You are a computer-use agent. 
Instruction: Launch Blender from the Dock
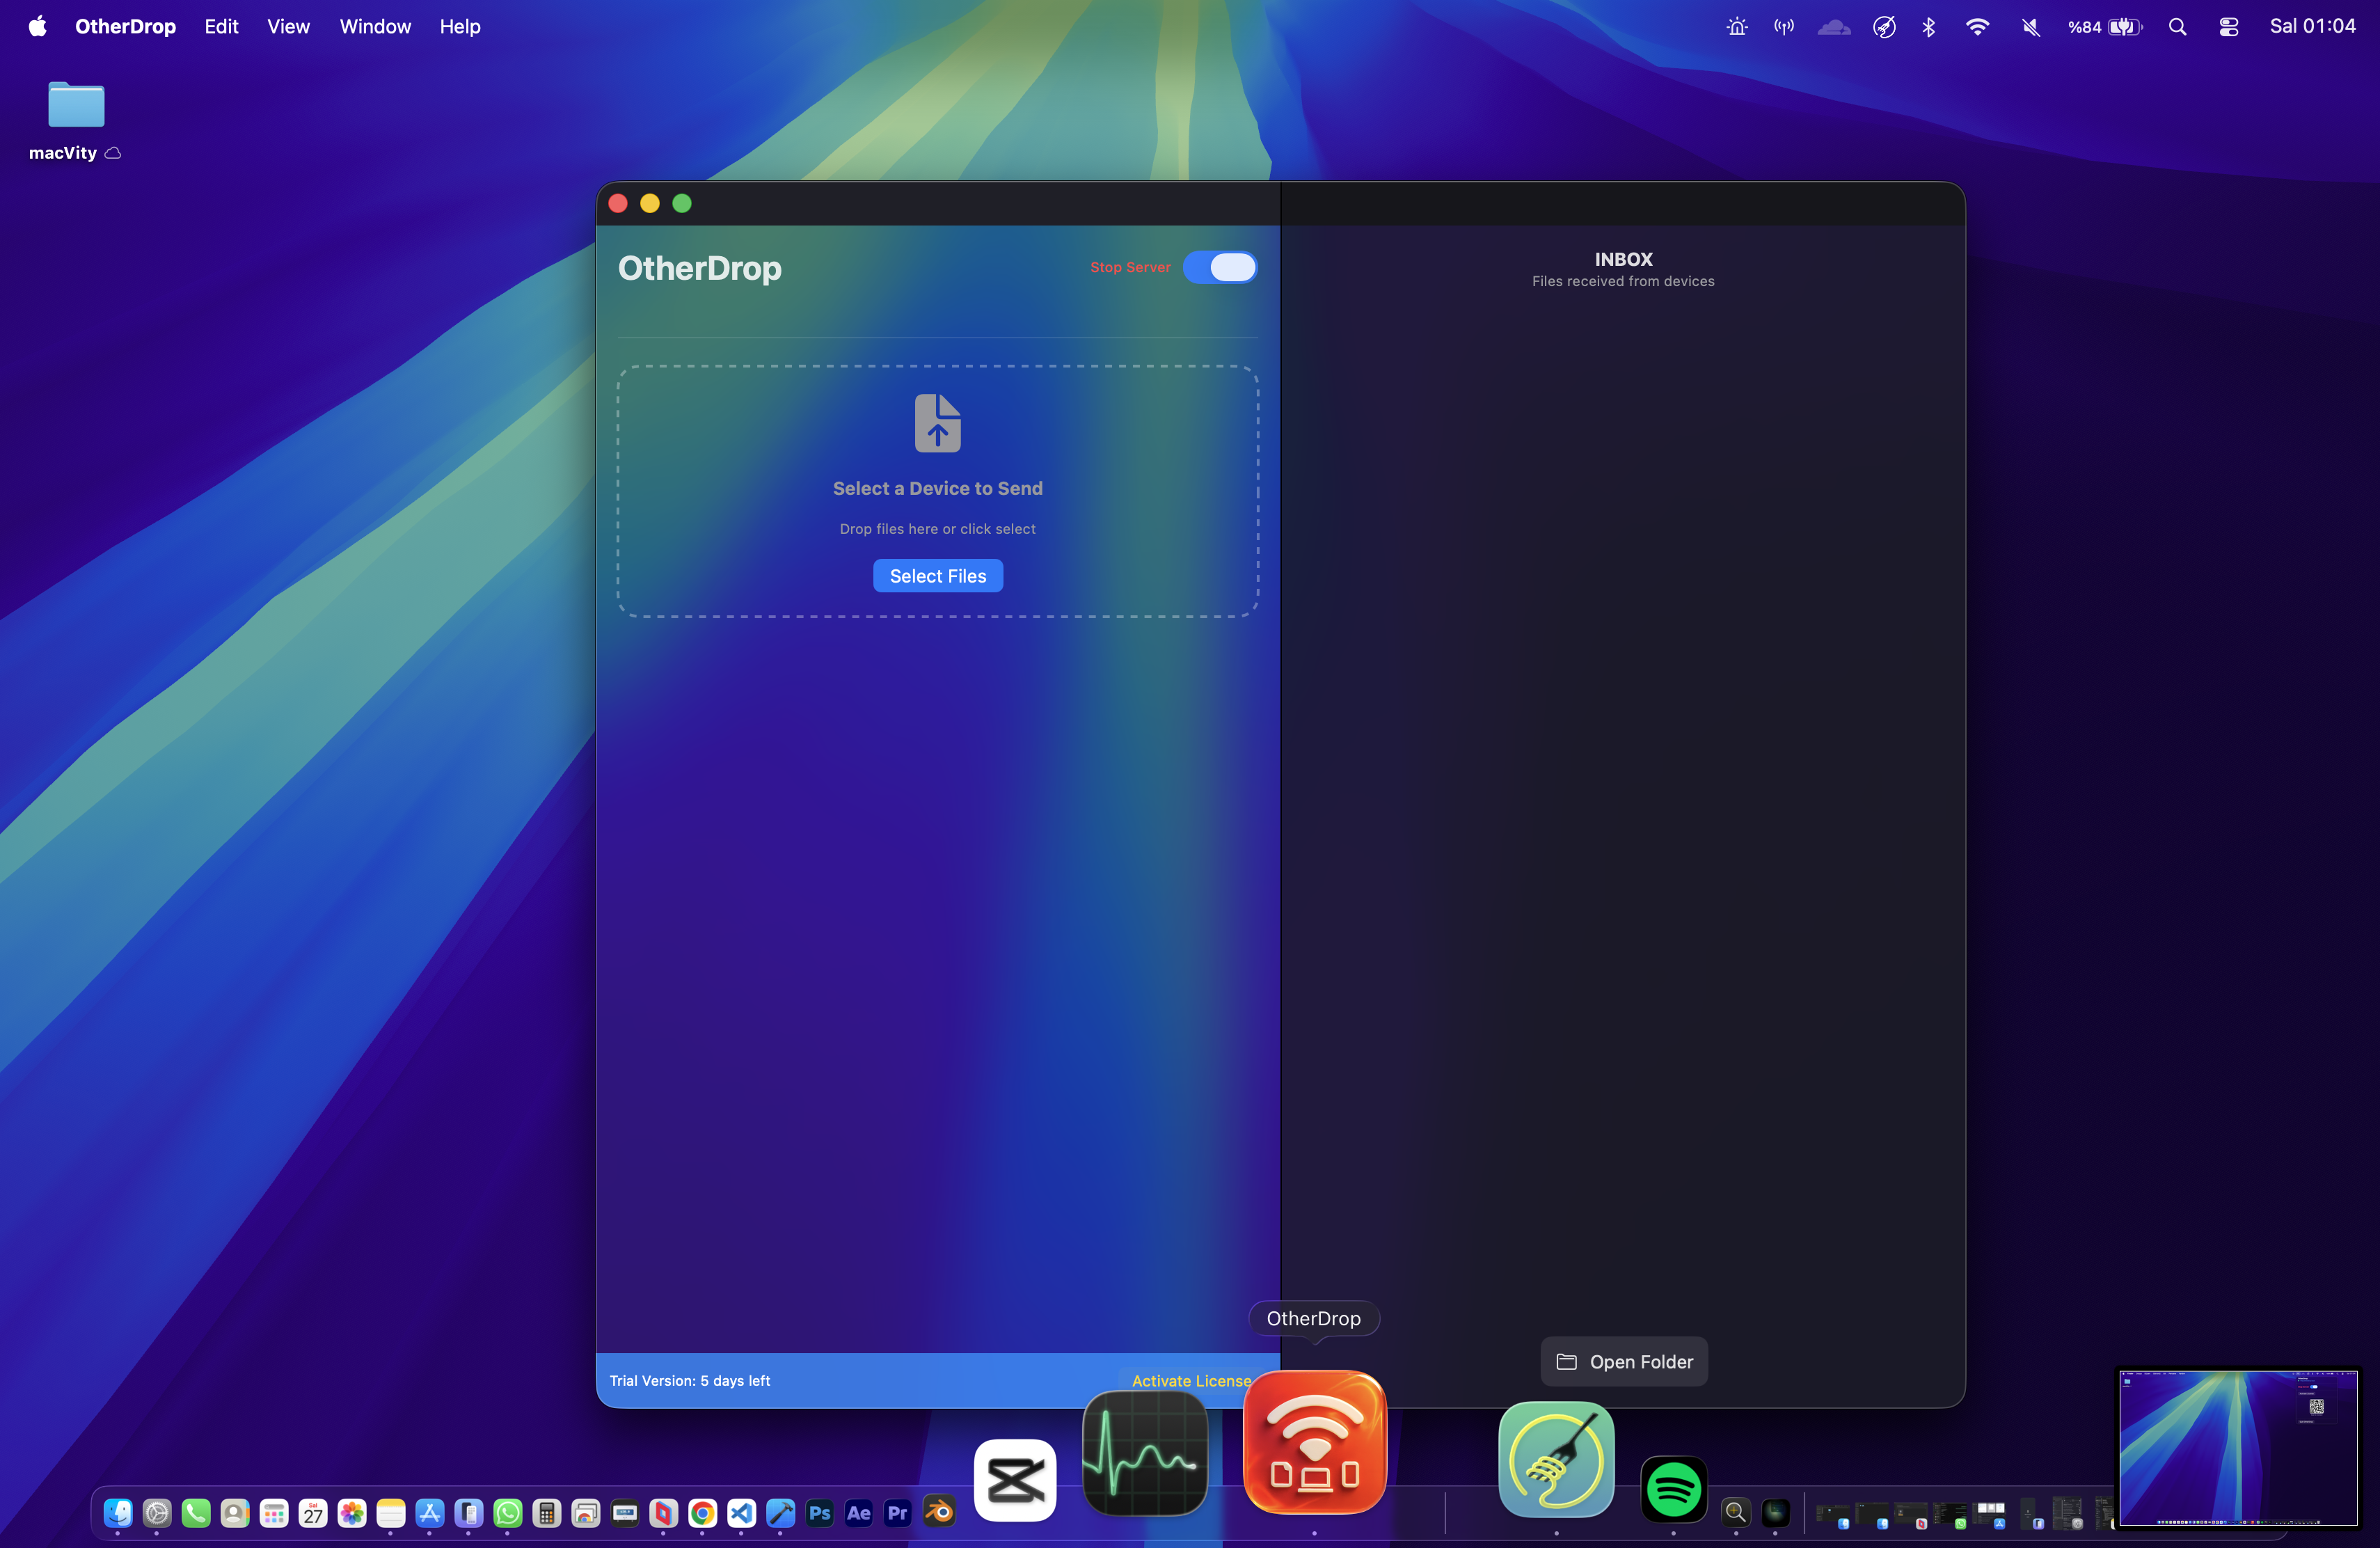coord(938,1513)
